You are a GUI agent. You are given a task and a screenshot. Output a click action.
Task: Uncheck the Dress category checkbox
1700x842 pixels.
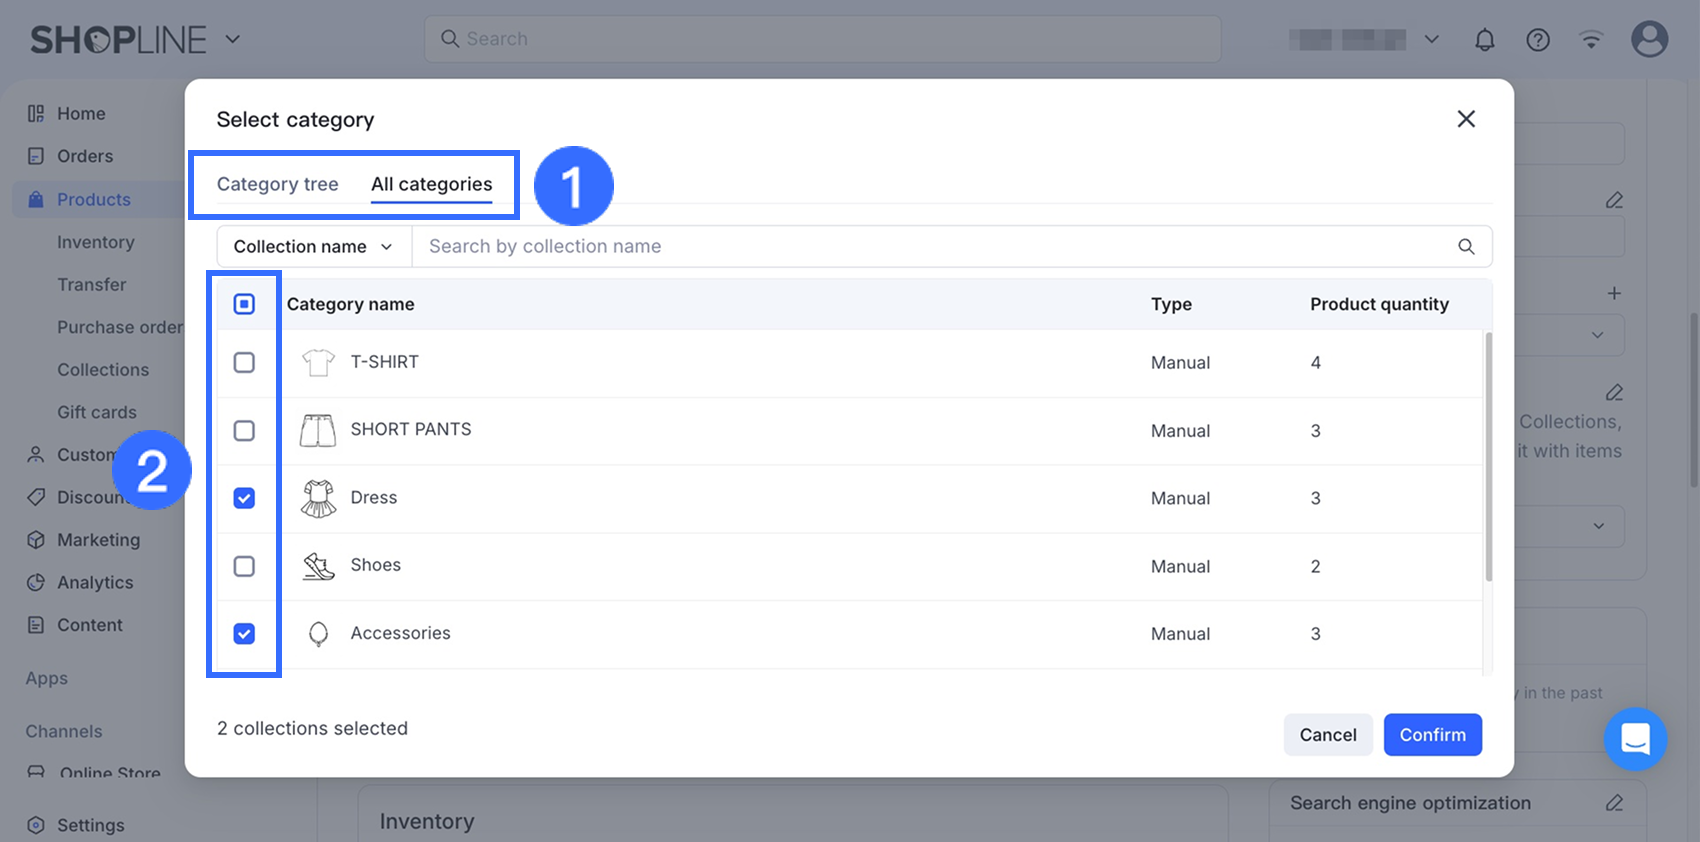click(244, 498)
